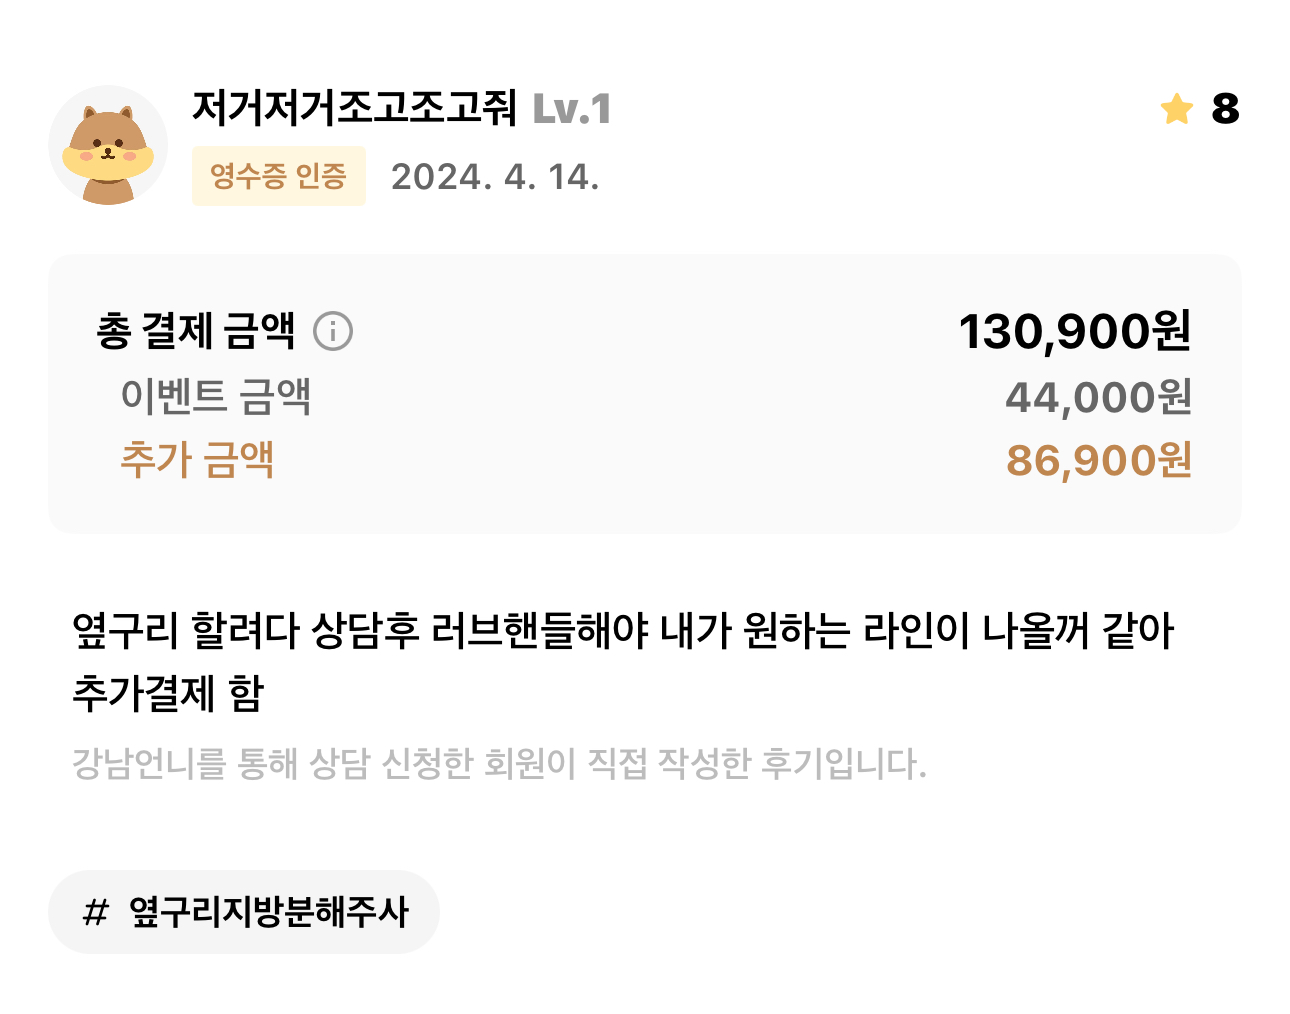Click the total amount 130,900원
The width and height of the screenshot is (1290, 1014).
point(1075,331)
